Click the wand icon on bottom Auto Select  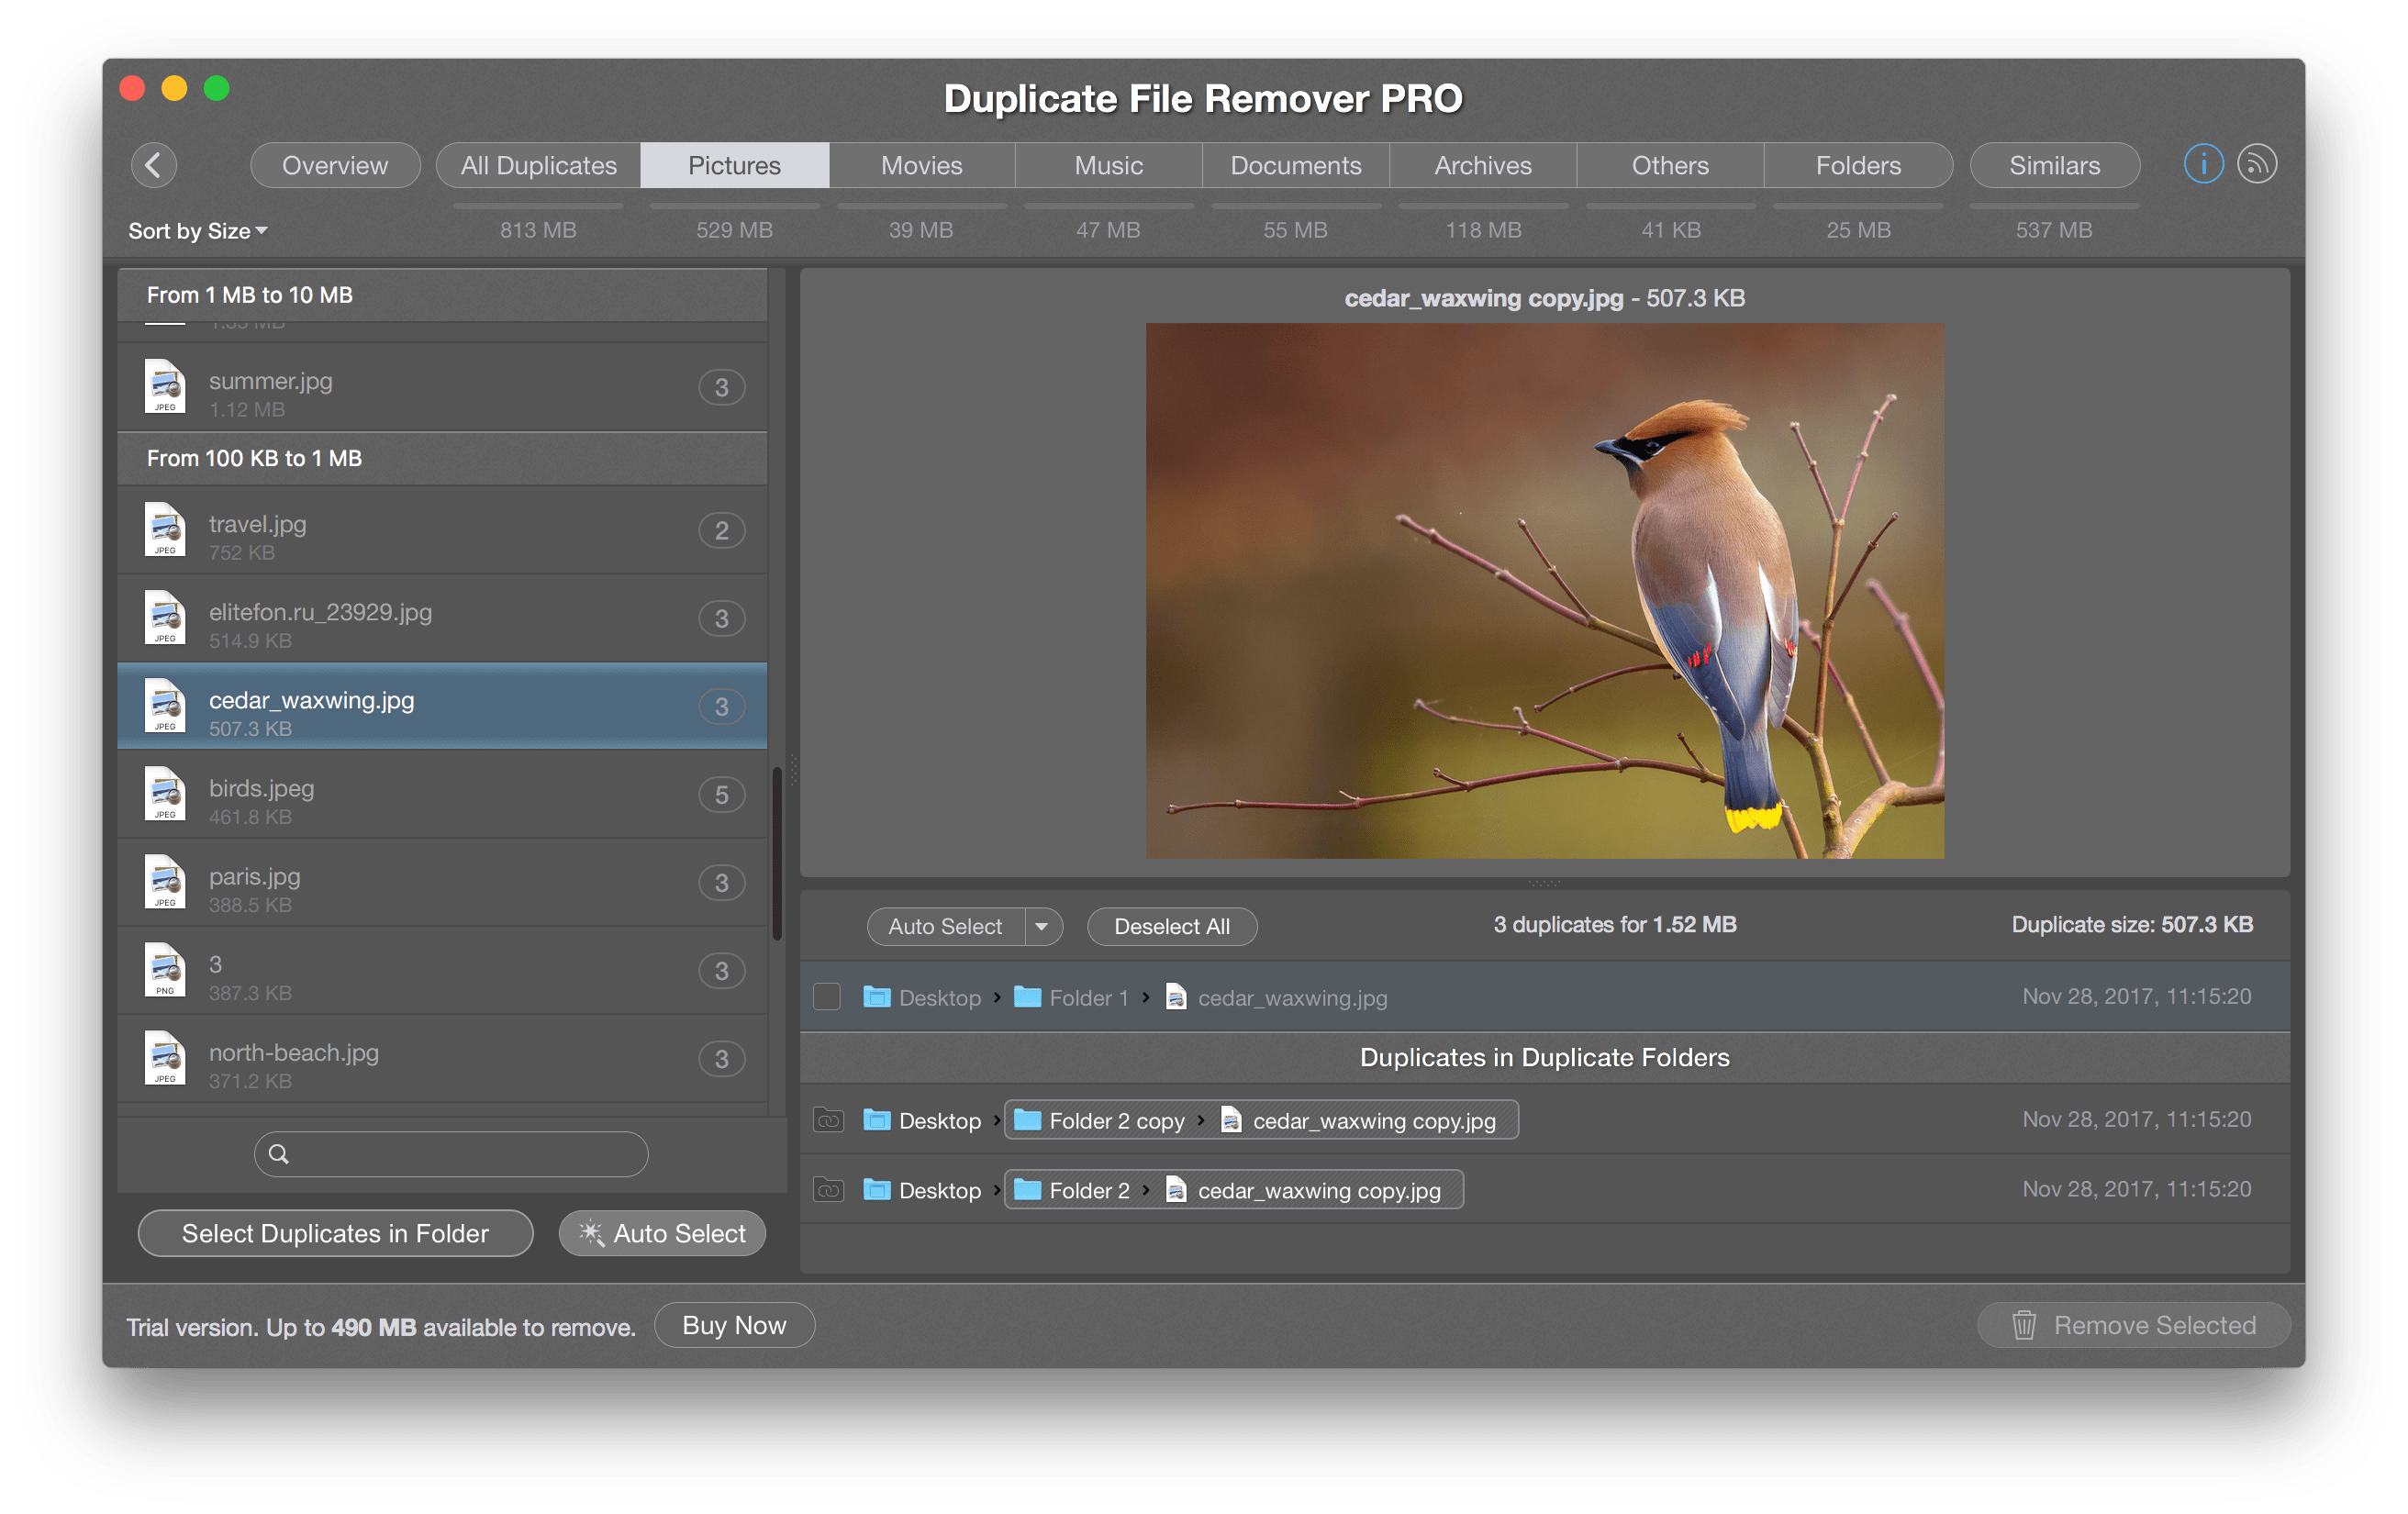pos(591,1233)
